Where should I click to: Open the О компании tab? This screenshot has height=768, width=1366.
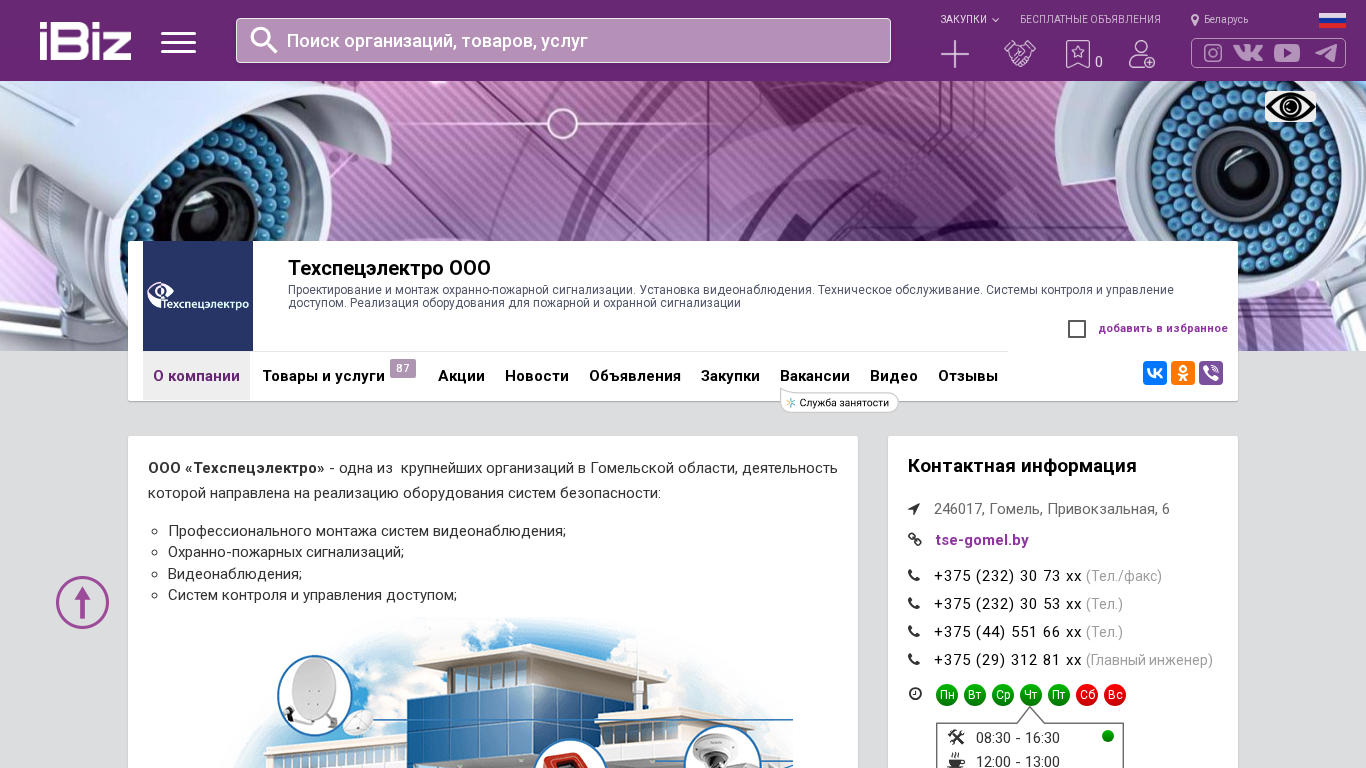click(x=196, y=376)
